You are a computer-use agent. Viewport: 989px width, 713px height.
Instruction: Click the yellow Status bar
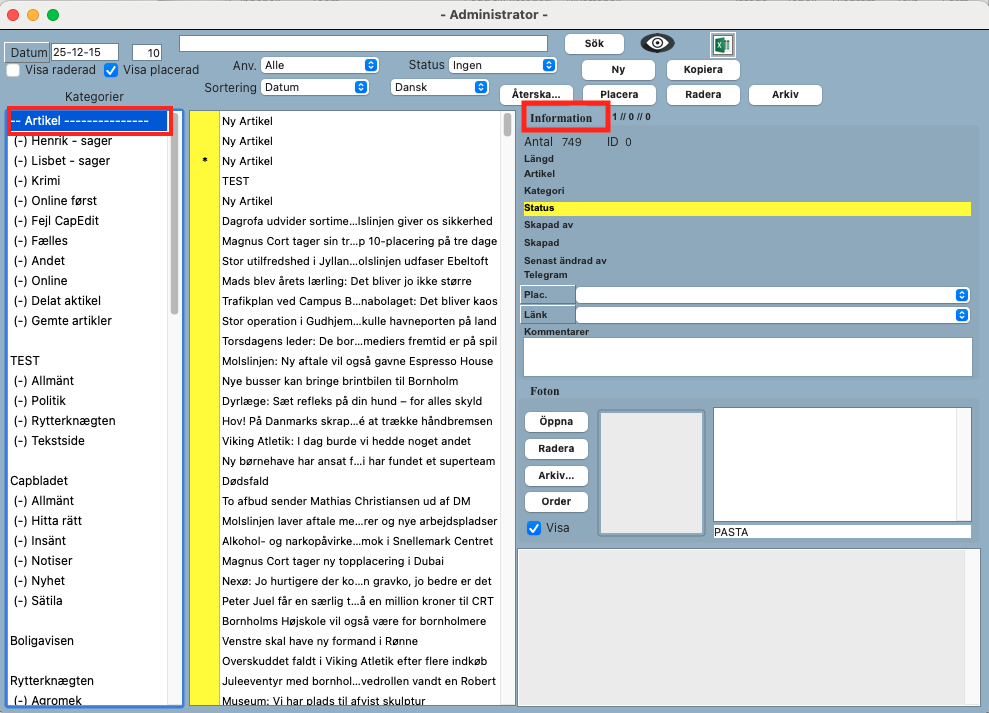746,208
